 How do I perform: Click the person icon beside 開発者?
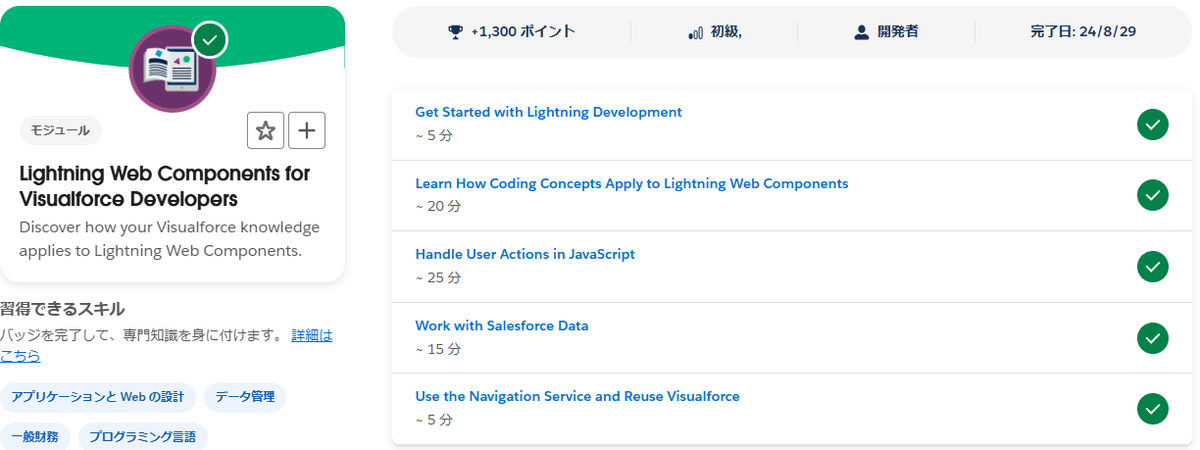[x=862, y=32]
